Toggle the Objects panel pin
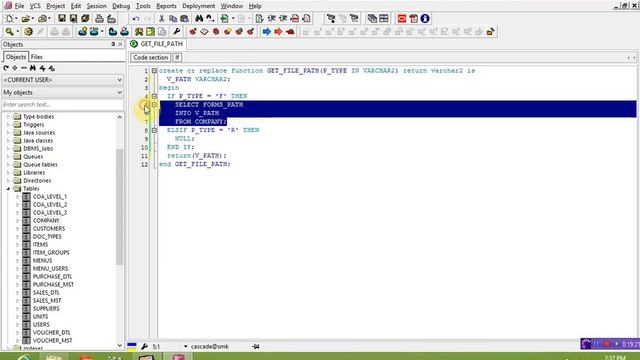Screen dimensions: 640x360 (x=113, y=44)
